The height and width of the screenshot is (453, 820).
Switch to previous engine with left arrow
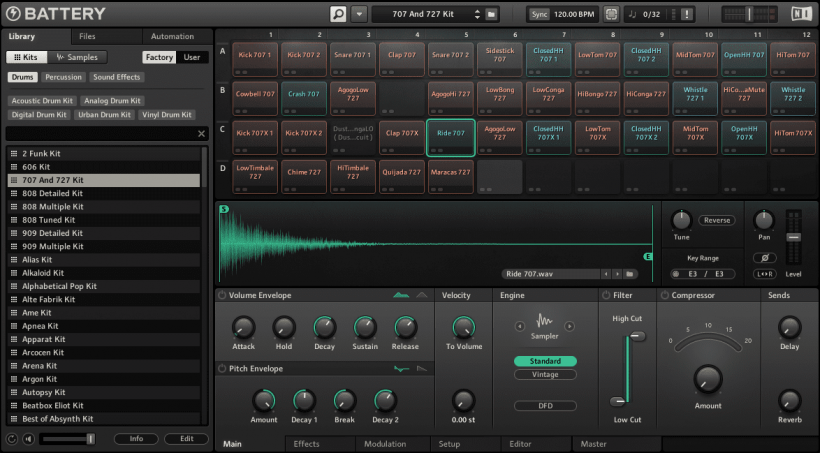[x=520, y=326]
